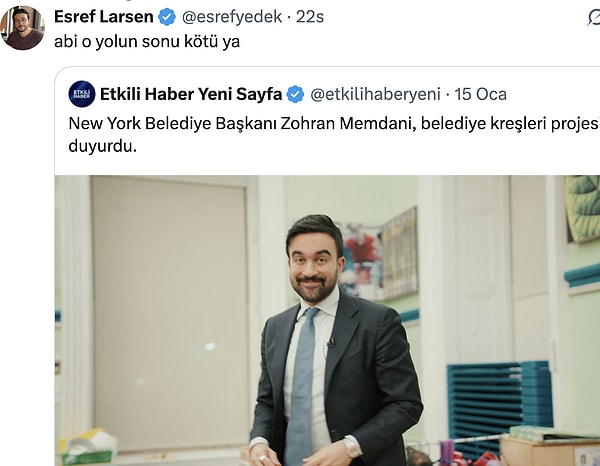Click verified badge beside Etkili Haber Yeni Sayfa

pos(295,95)
